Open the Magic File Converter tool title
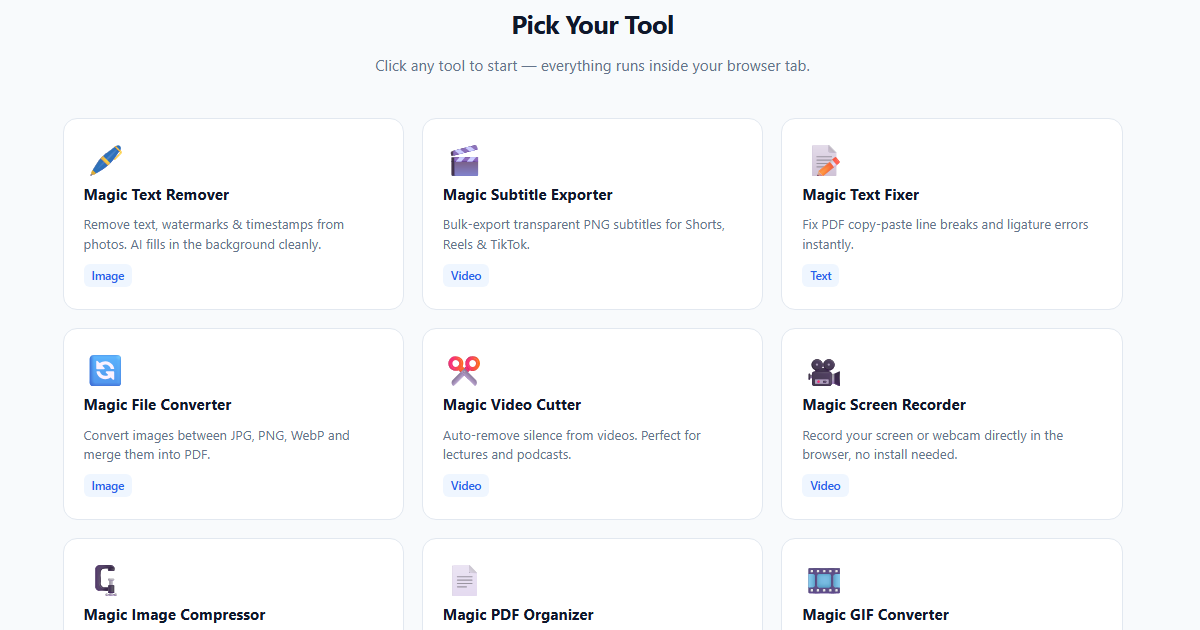The width and height of the screenshot is (1200, 630). click(x=158, y=405)
